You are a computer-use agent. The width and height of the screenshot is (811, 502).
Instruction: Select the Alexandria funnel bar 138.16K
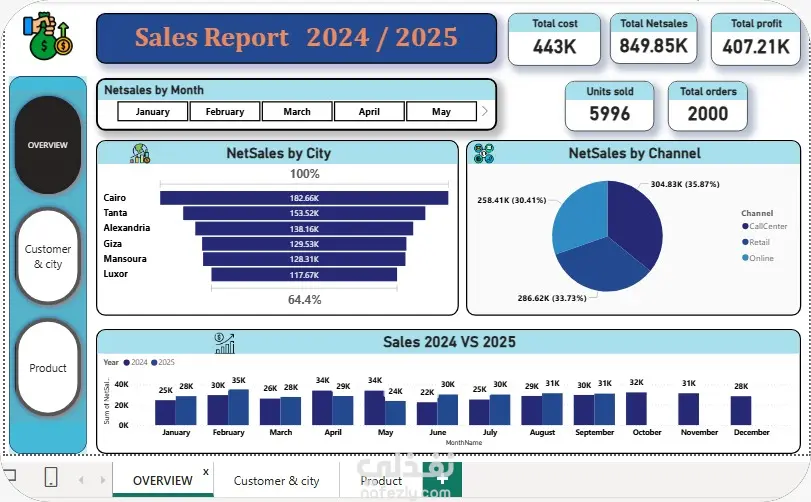[x=304, y=229]
